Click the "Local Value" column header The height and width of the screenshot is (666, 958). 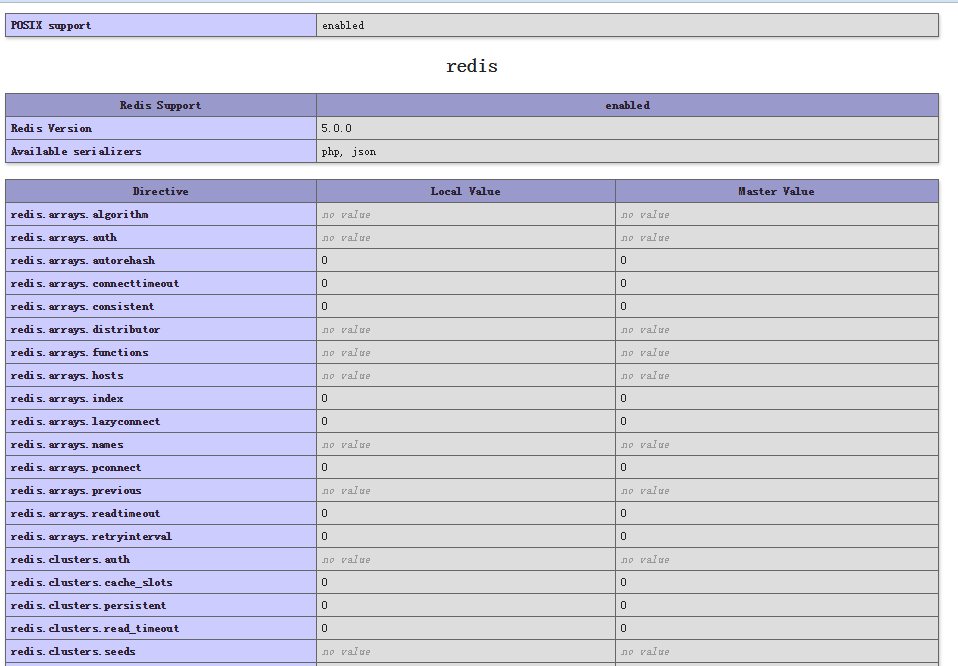click(466, 191)
